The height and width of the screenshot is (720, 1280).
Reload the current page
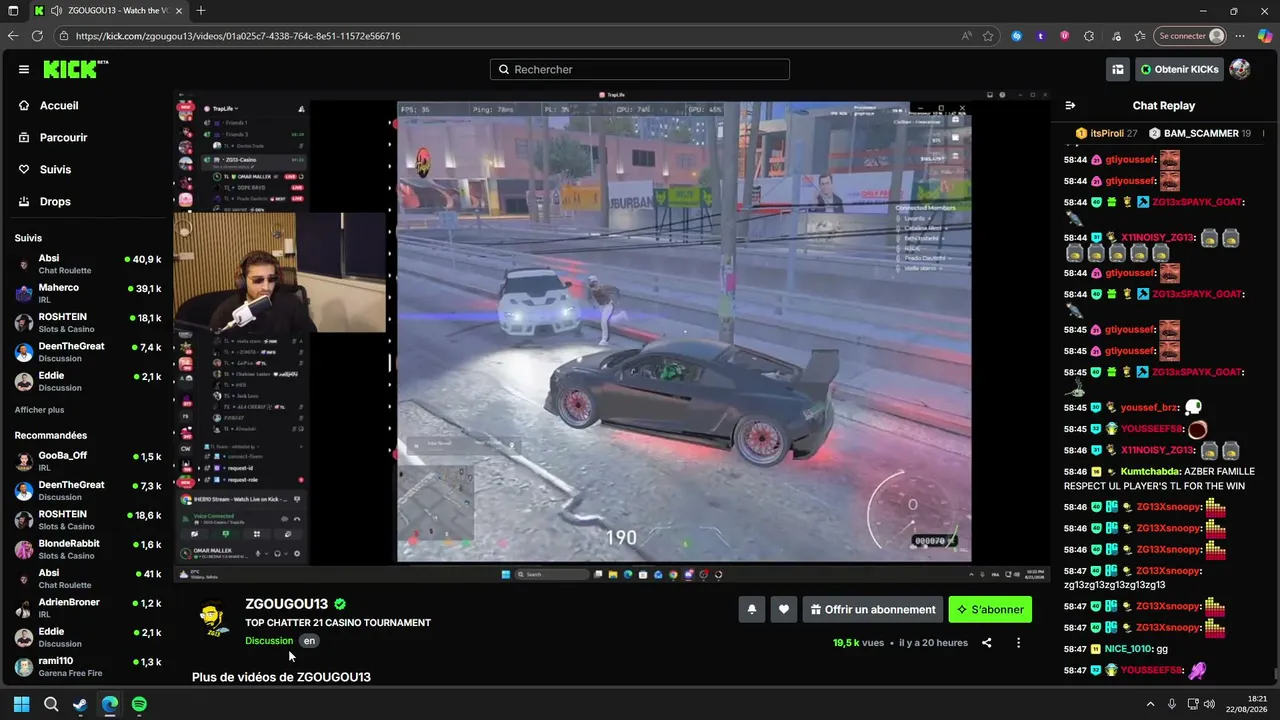(x=37, y=36)
